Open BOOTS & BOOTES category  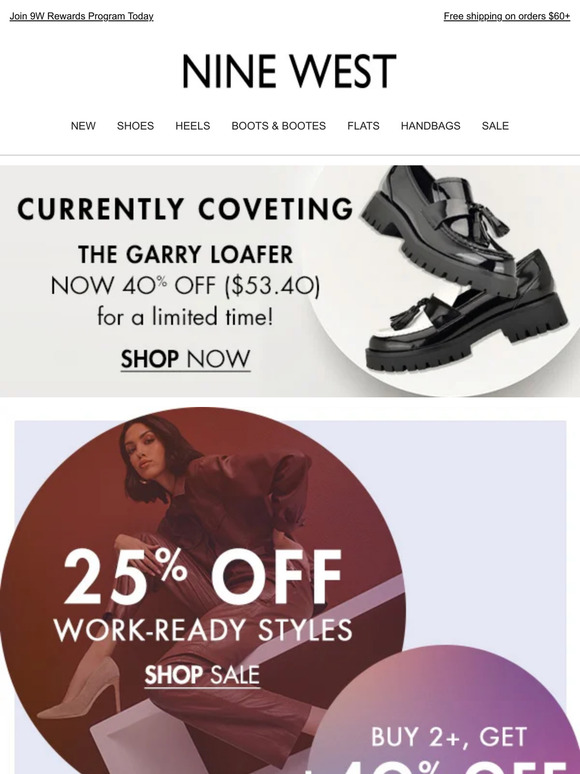point(278,126)
